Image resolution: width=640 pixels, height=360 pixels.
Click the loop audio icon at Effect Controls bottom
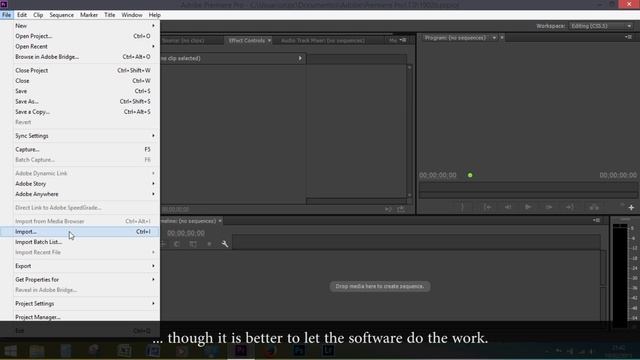[388, 209]
